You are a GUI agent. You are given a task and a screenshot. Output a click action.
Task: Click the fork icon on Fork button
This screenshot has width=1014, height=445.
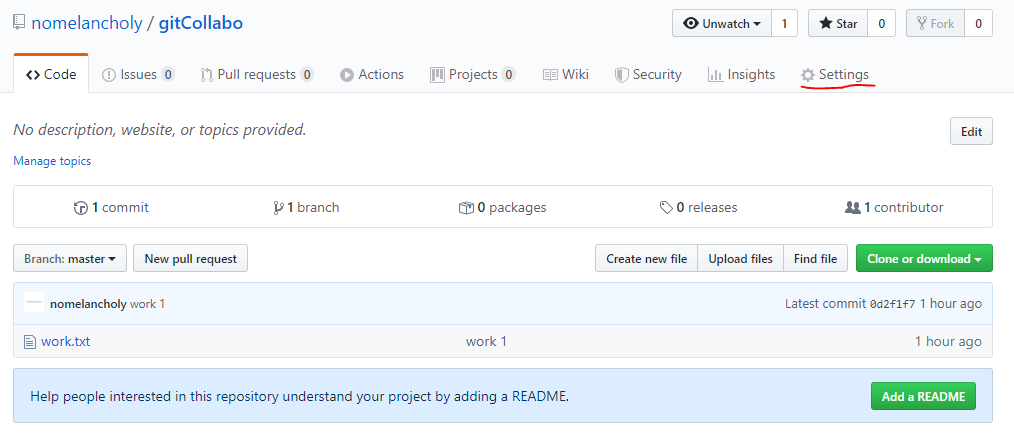pyautogui.click(x=922, y=23)
